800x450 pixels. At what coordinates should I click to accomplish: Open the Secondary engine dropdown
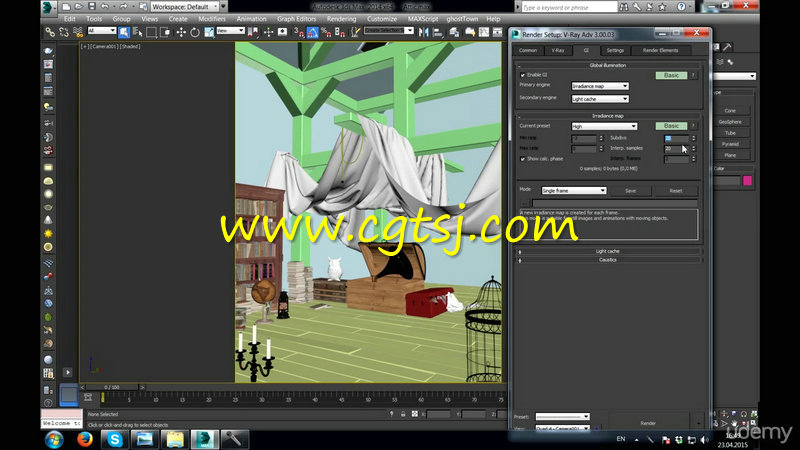(x=600, y=98)
